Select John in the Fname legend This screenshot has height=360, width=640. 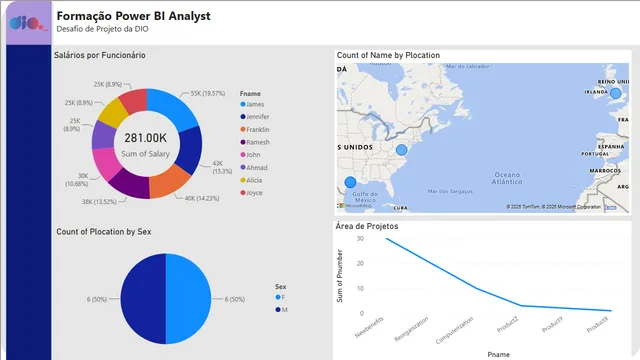click(250, 155)
